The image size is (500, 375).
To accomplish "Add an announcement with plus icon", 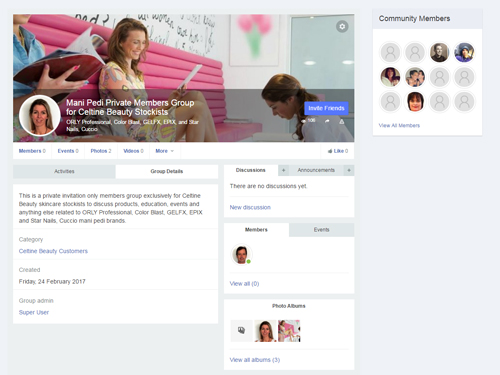I will [349, 170].
